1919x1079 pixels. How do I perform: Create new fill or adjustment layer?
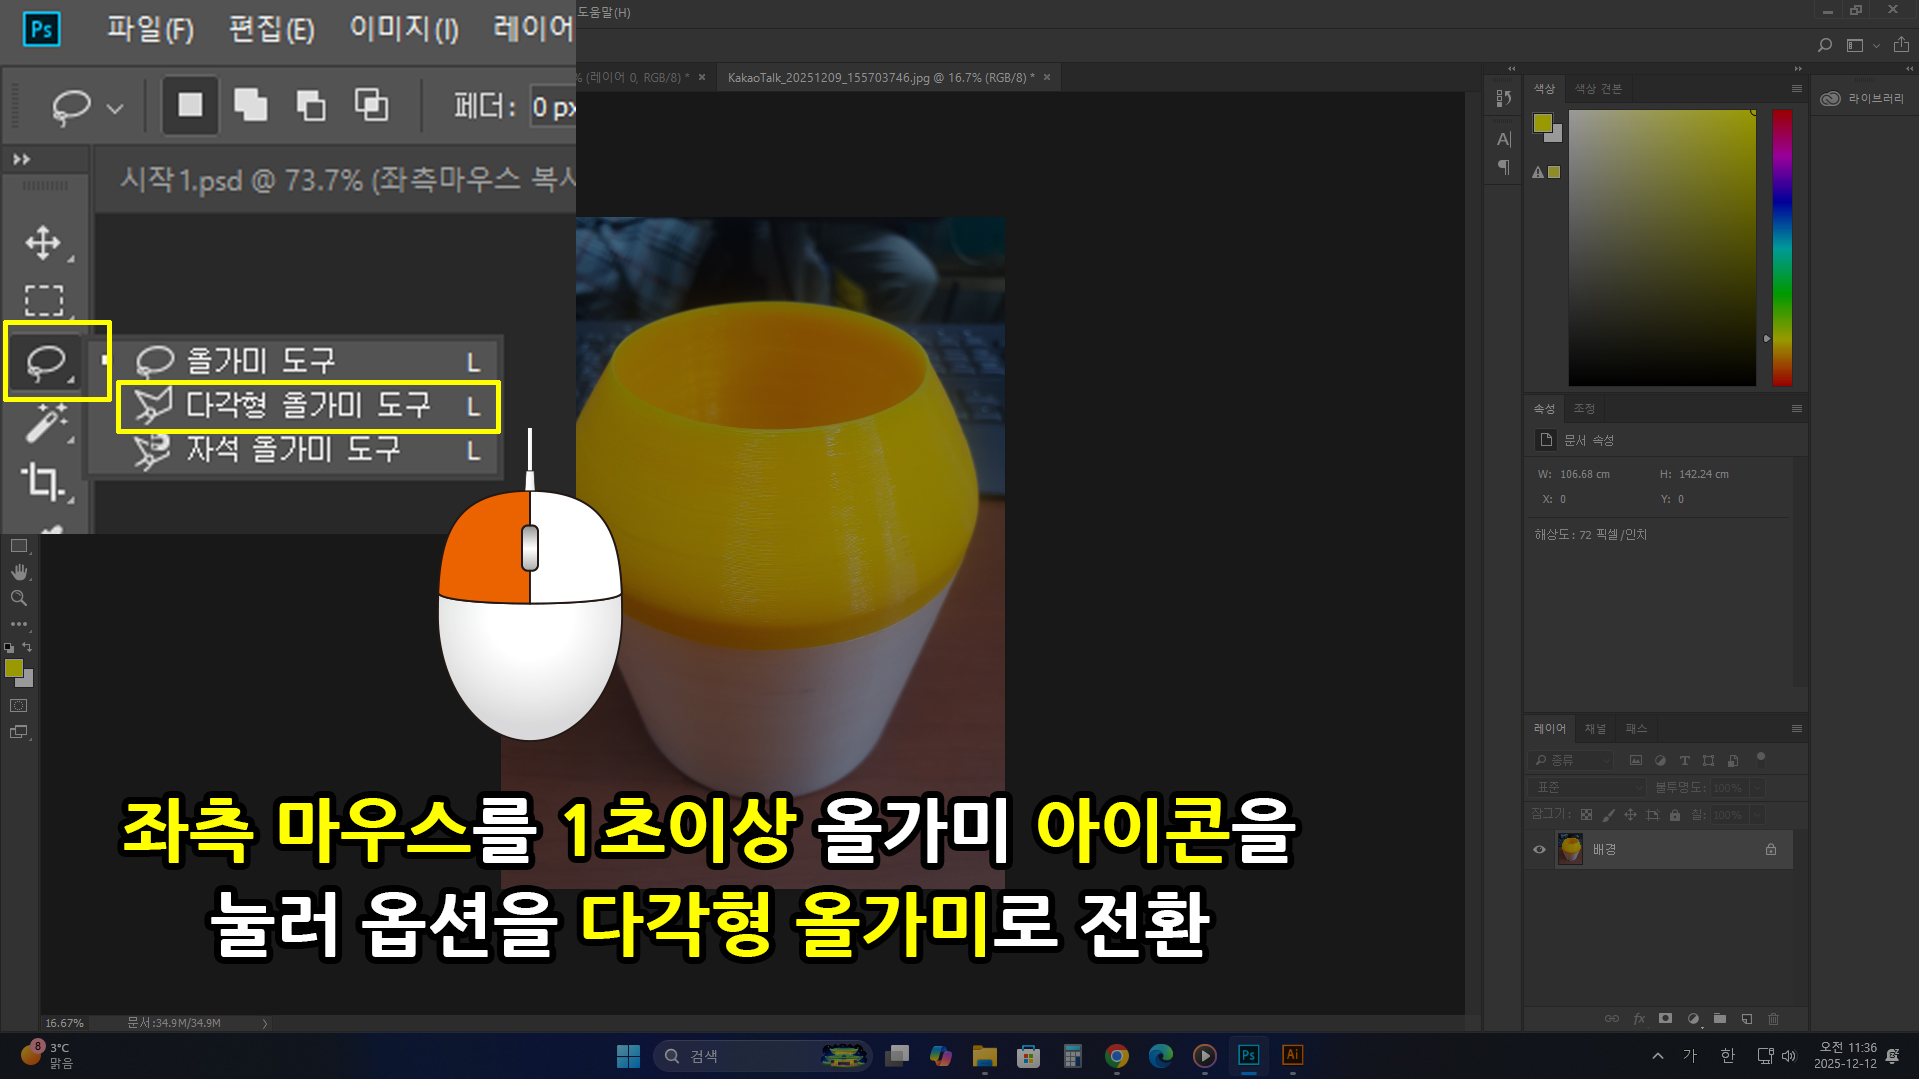coord(1693,1019)
